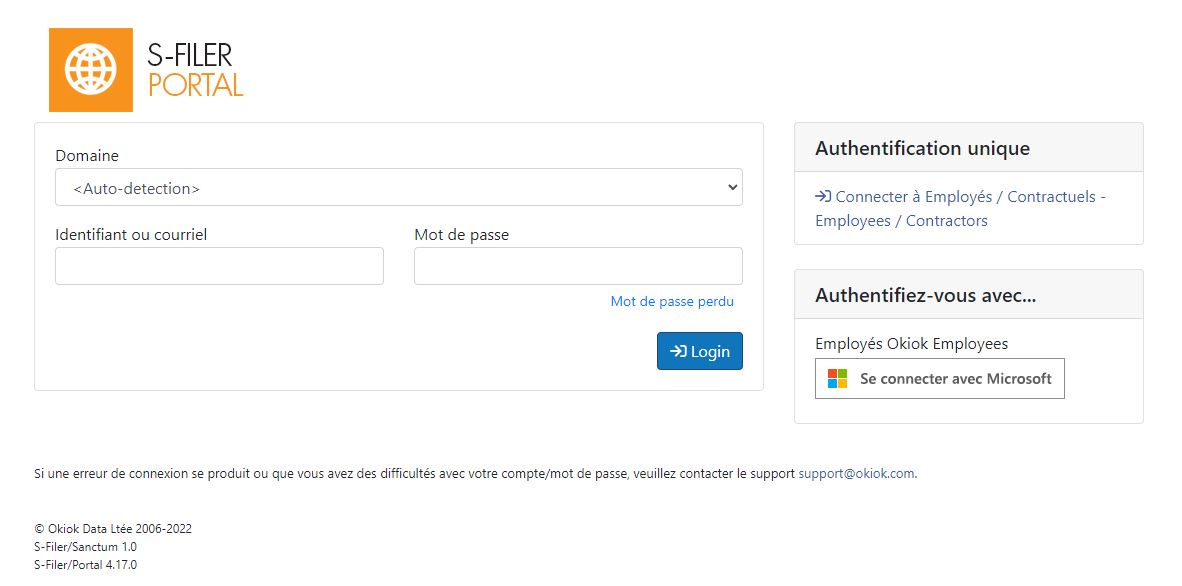This screenshot has width=1182, height=586.
Task: Click the Microsoft four-color logo icon
Action: (x=838, y=379)
